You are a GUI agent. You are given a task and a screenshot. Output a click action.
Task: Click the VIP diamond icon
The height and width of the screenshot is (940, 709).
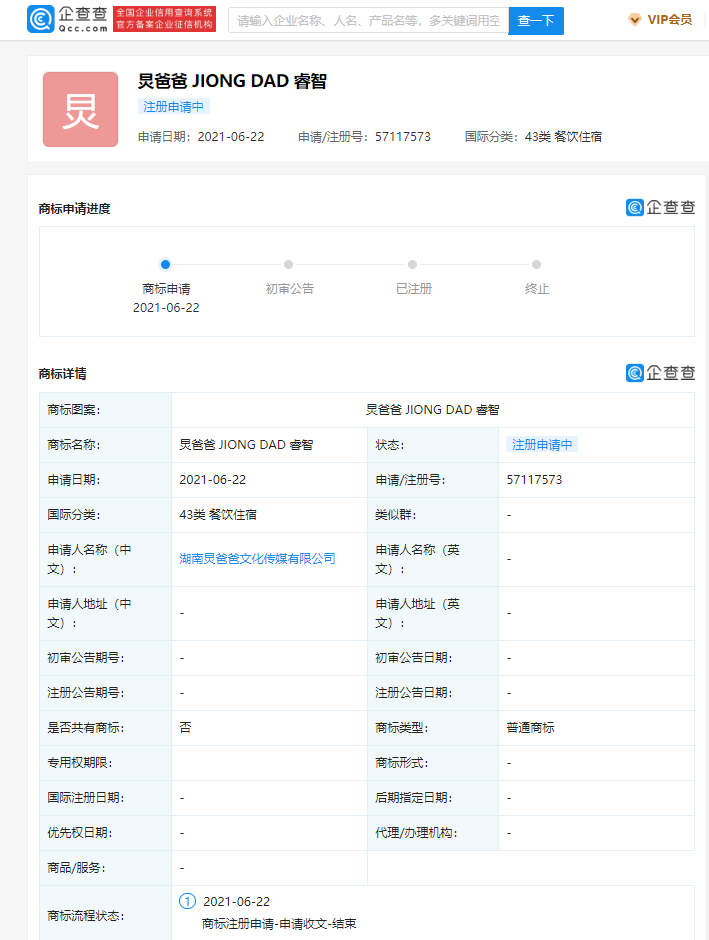click(635, 20)
